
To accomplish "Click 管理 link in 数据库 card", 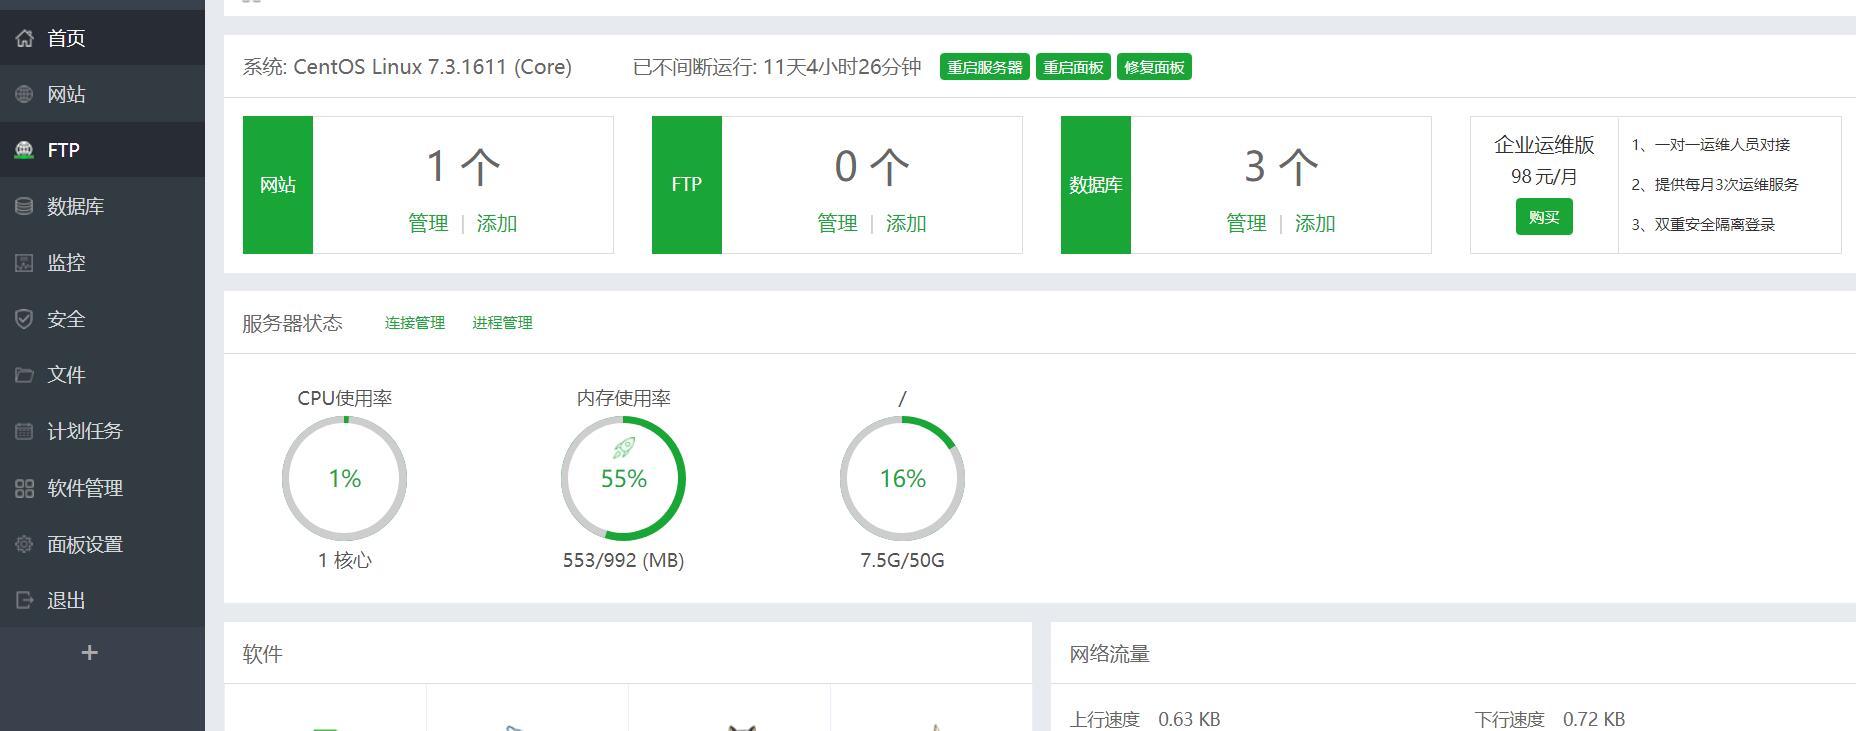I will click(1246, 223).
